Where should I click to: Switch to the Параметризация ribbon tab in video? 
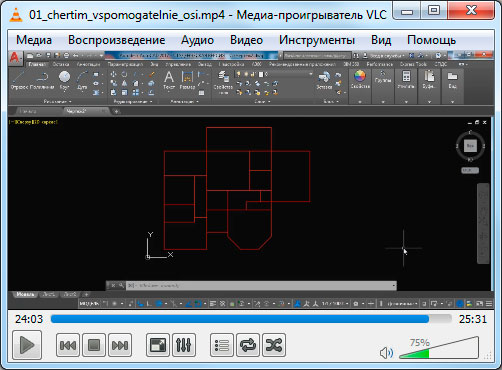tap(125, 64)
